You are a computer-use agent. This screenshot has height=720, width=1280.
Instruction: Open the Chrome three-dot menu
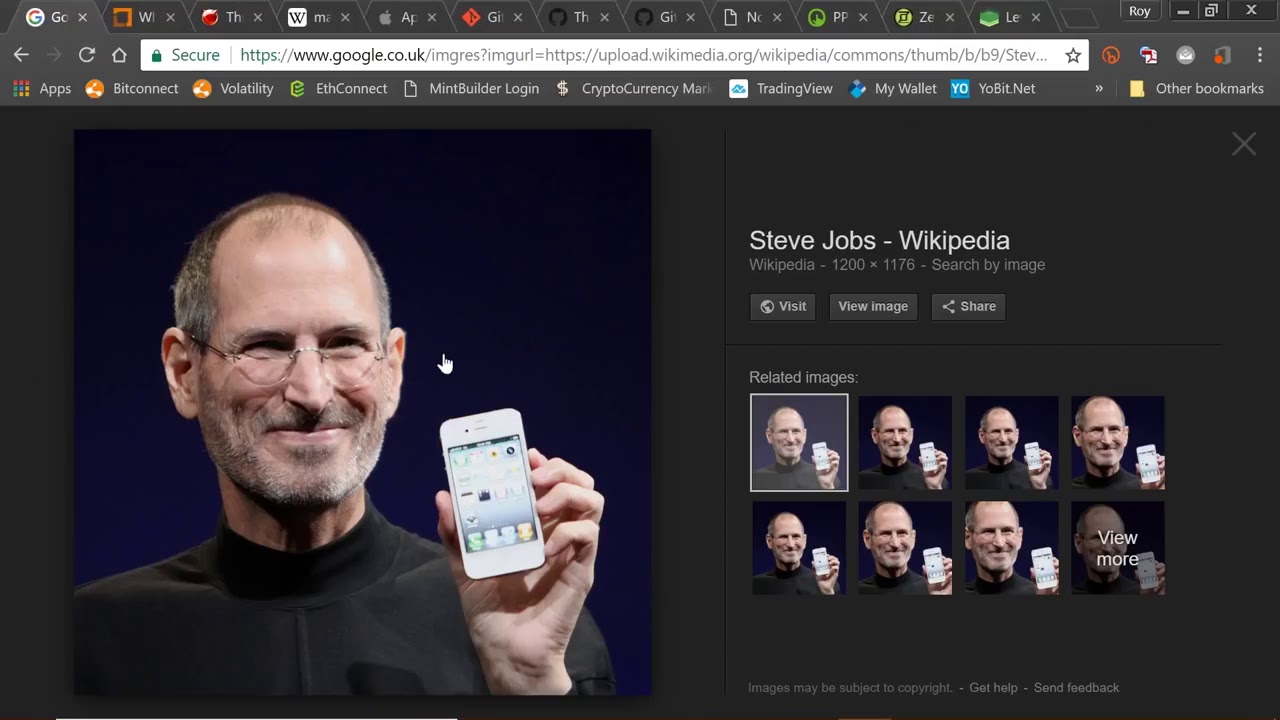[1259, 55]
